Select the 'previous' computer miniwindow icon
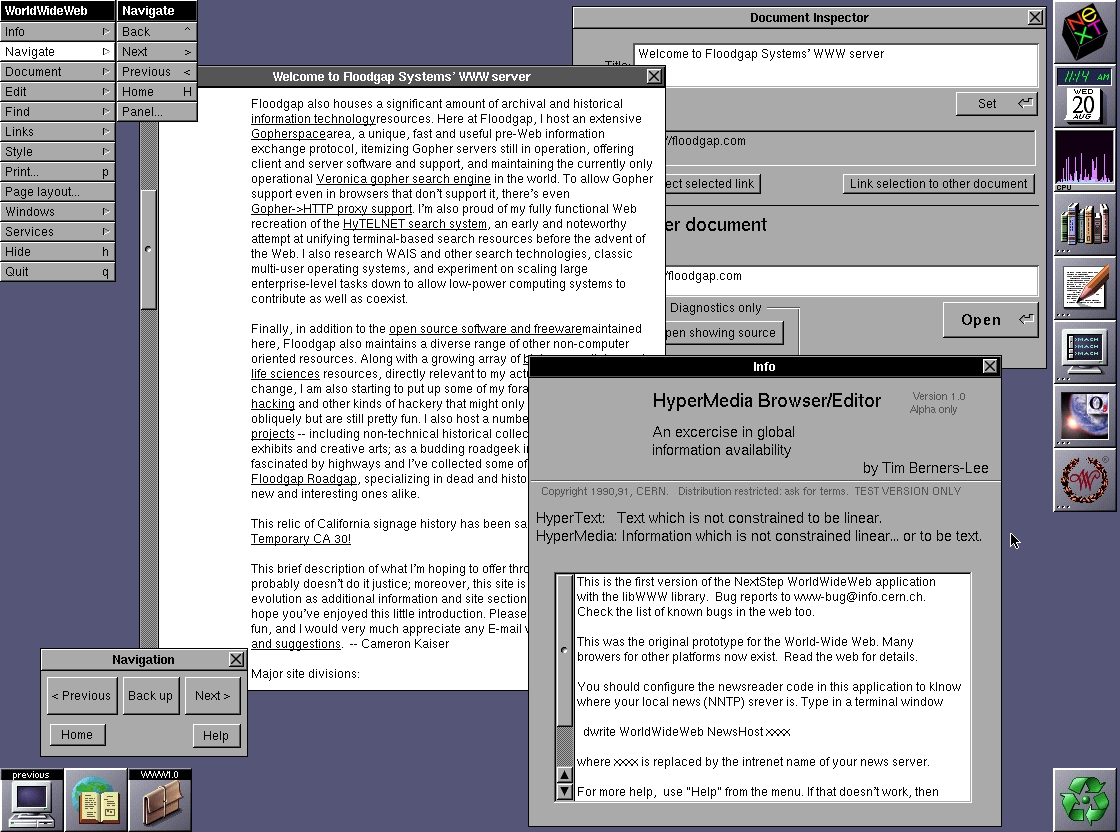 pos(31,800)
